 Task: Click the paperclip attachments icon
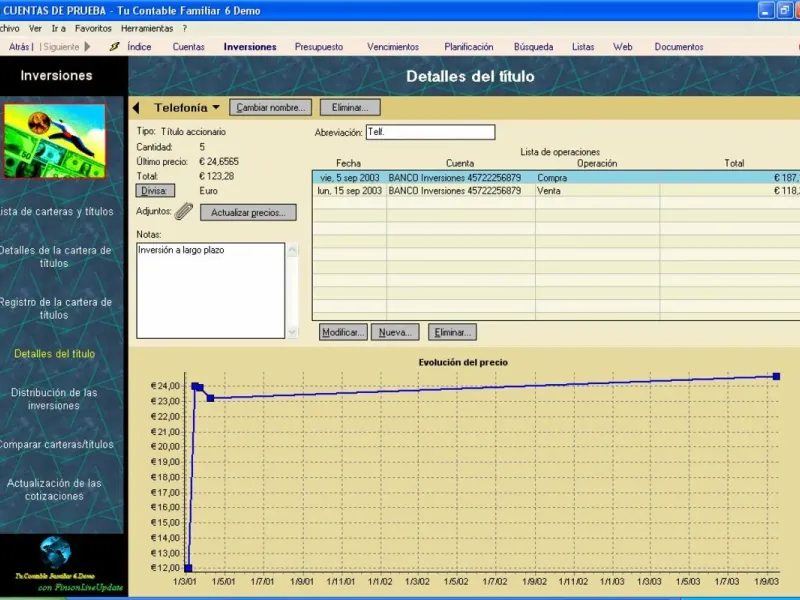click(x=184, y=211)
